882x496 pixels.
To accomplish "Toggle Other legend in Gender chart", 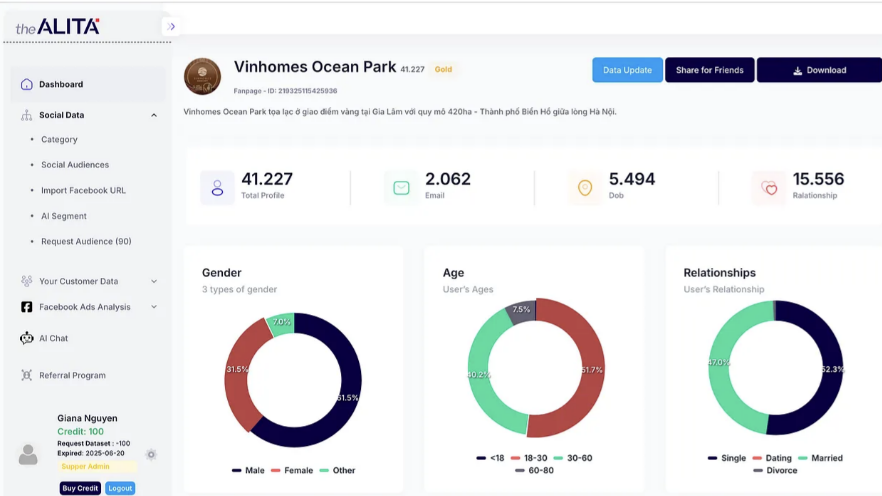I will [338, 470].
